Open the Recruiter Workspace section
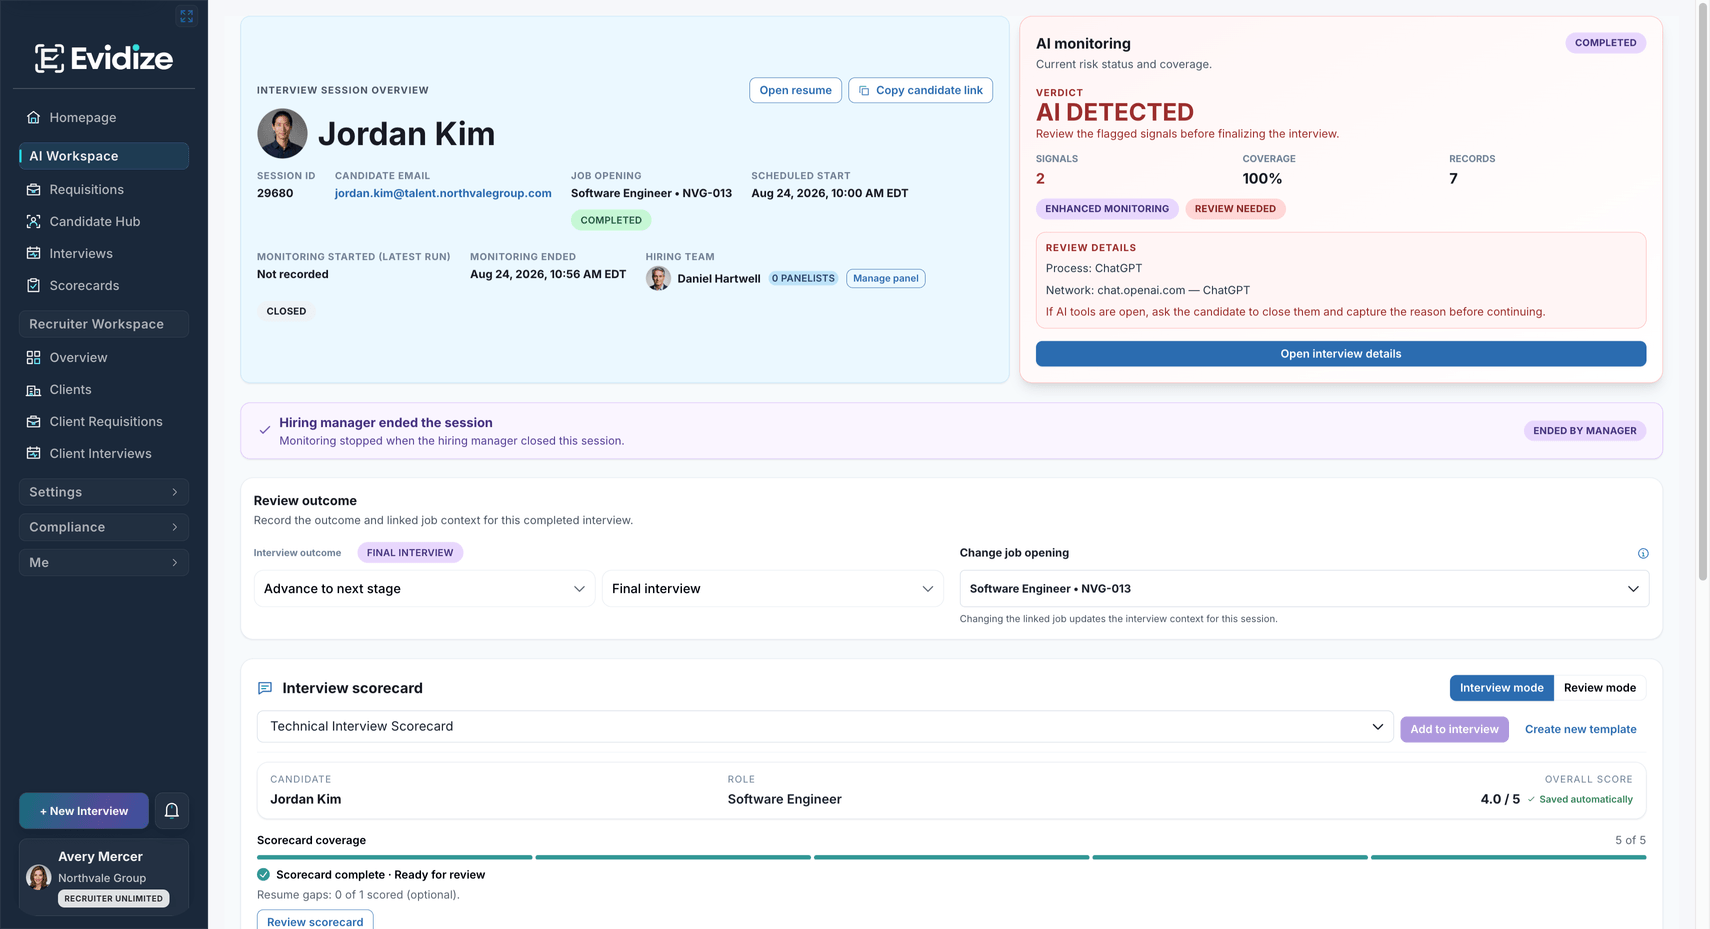Image resolution: width=1710 pixels, height=929 pixels. pyautogui.click(x=104, y=324)
